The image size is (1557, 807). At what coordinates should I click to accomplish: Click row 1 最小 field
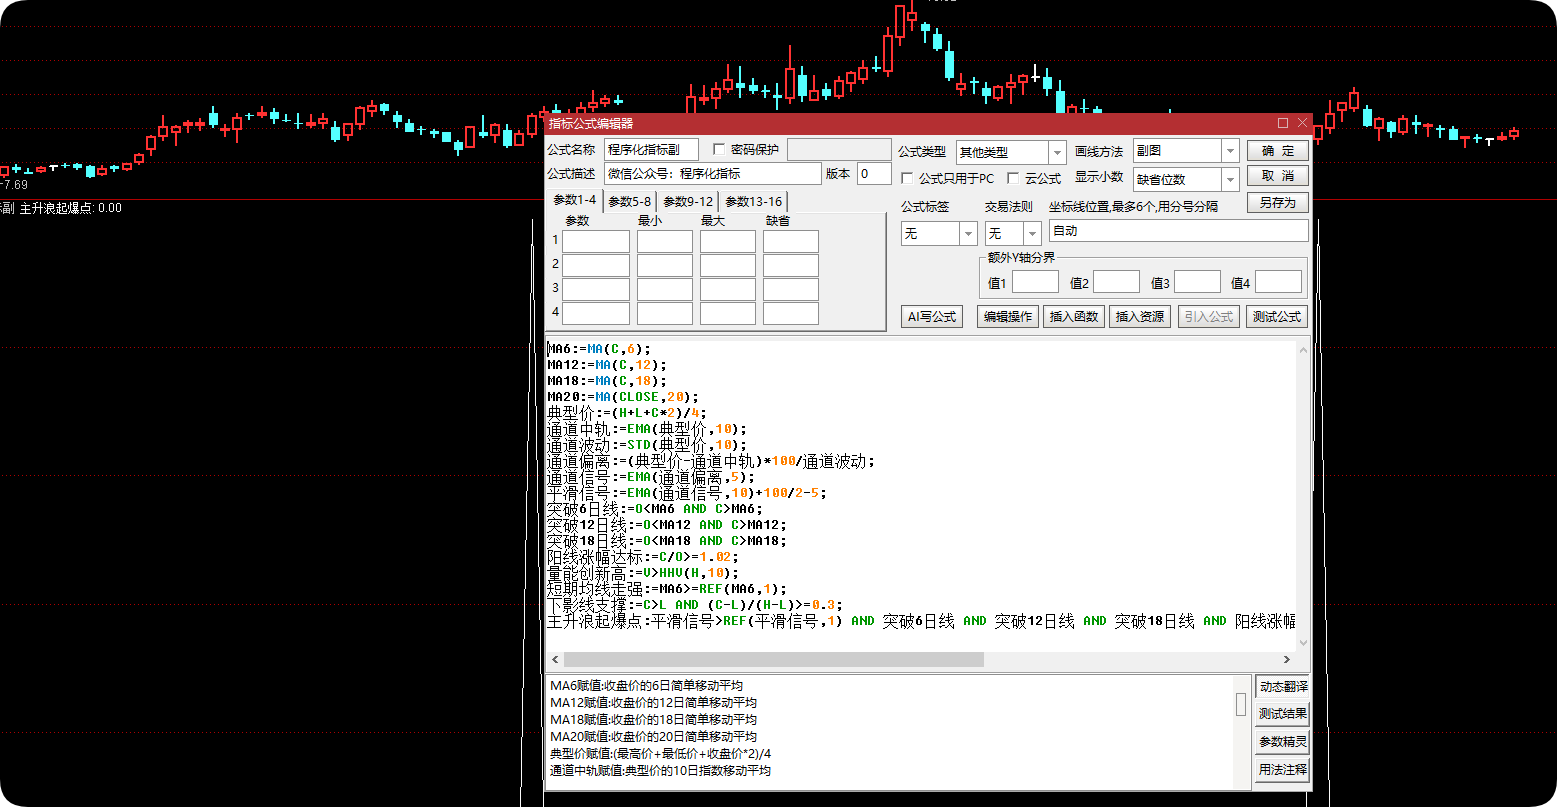(x=664, y=241)
